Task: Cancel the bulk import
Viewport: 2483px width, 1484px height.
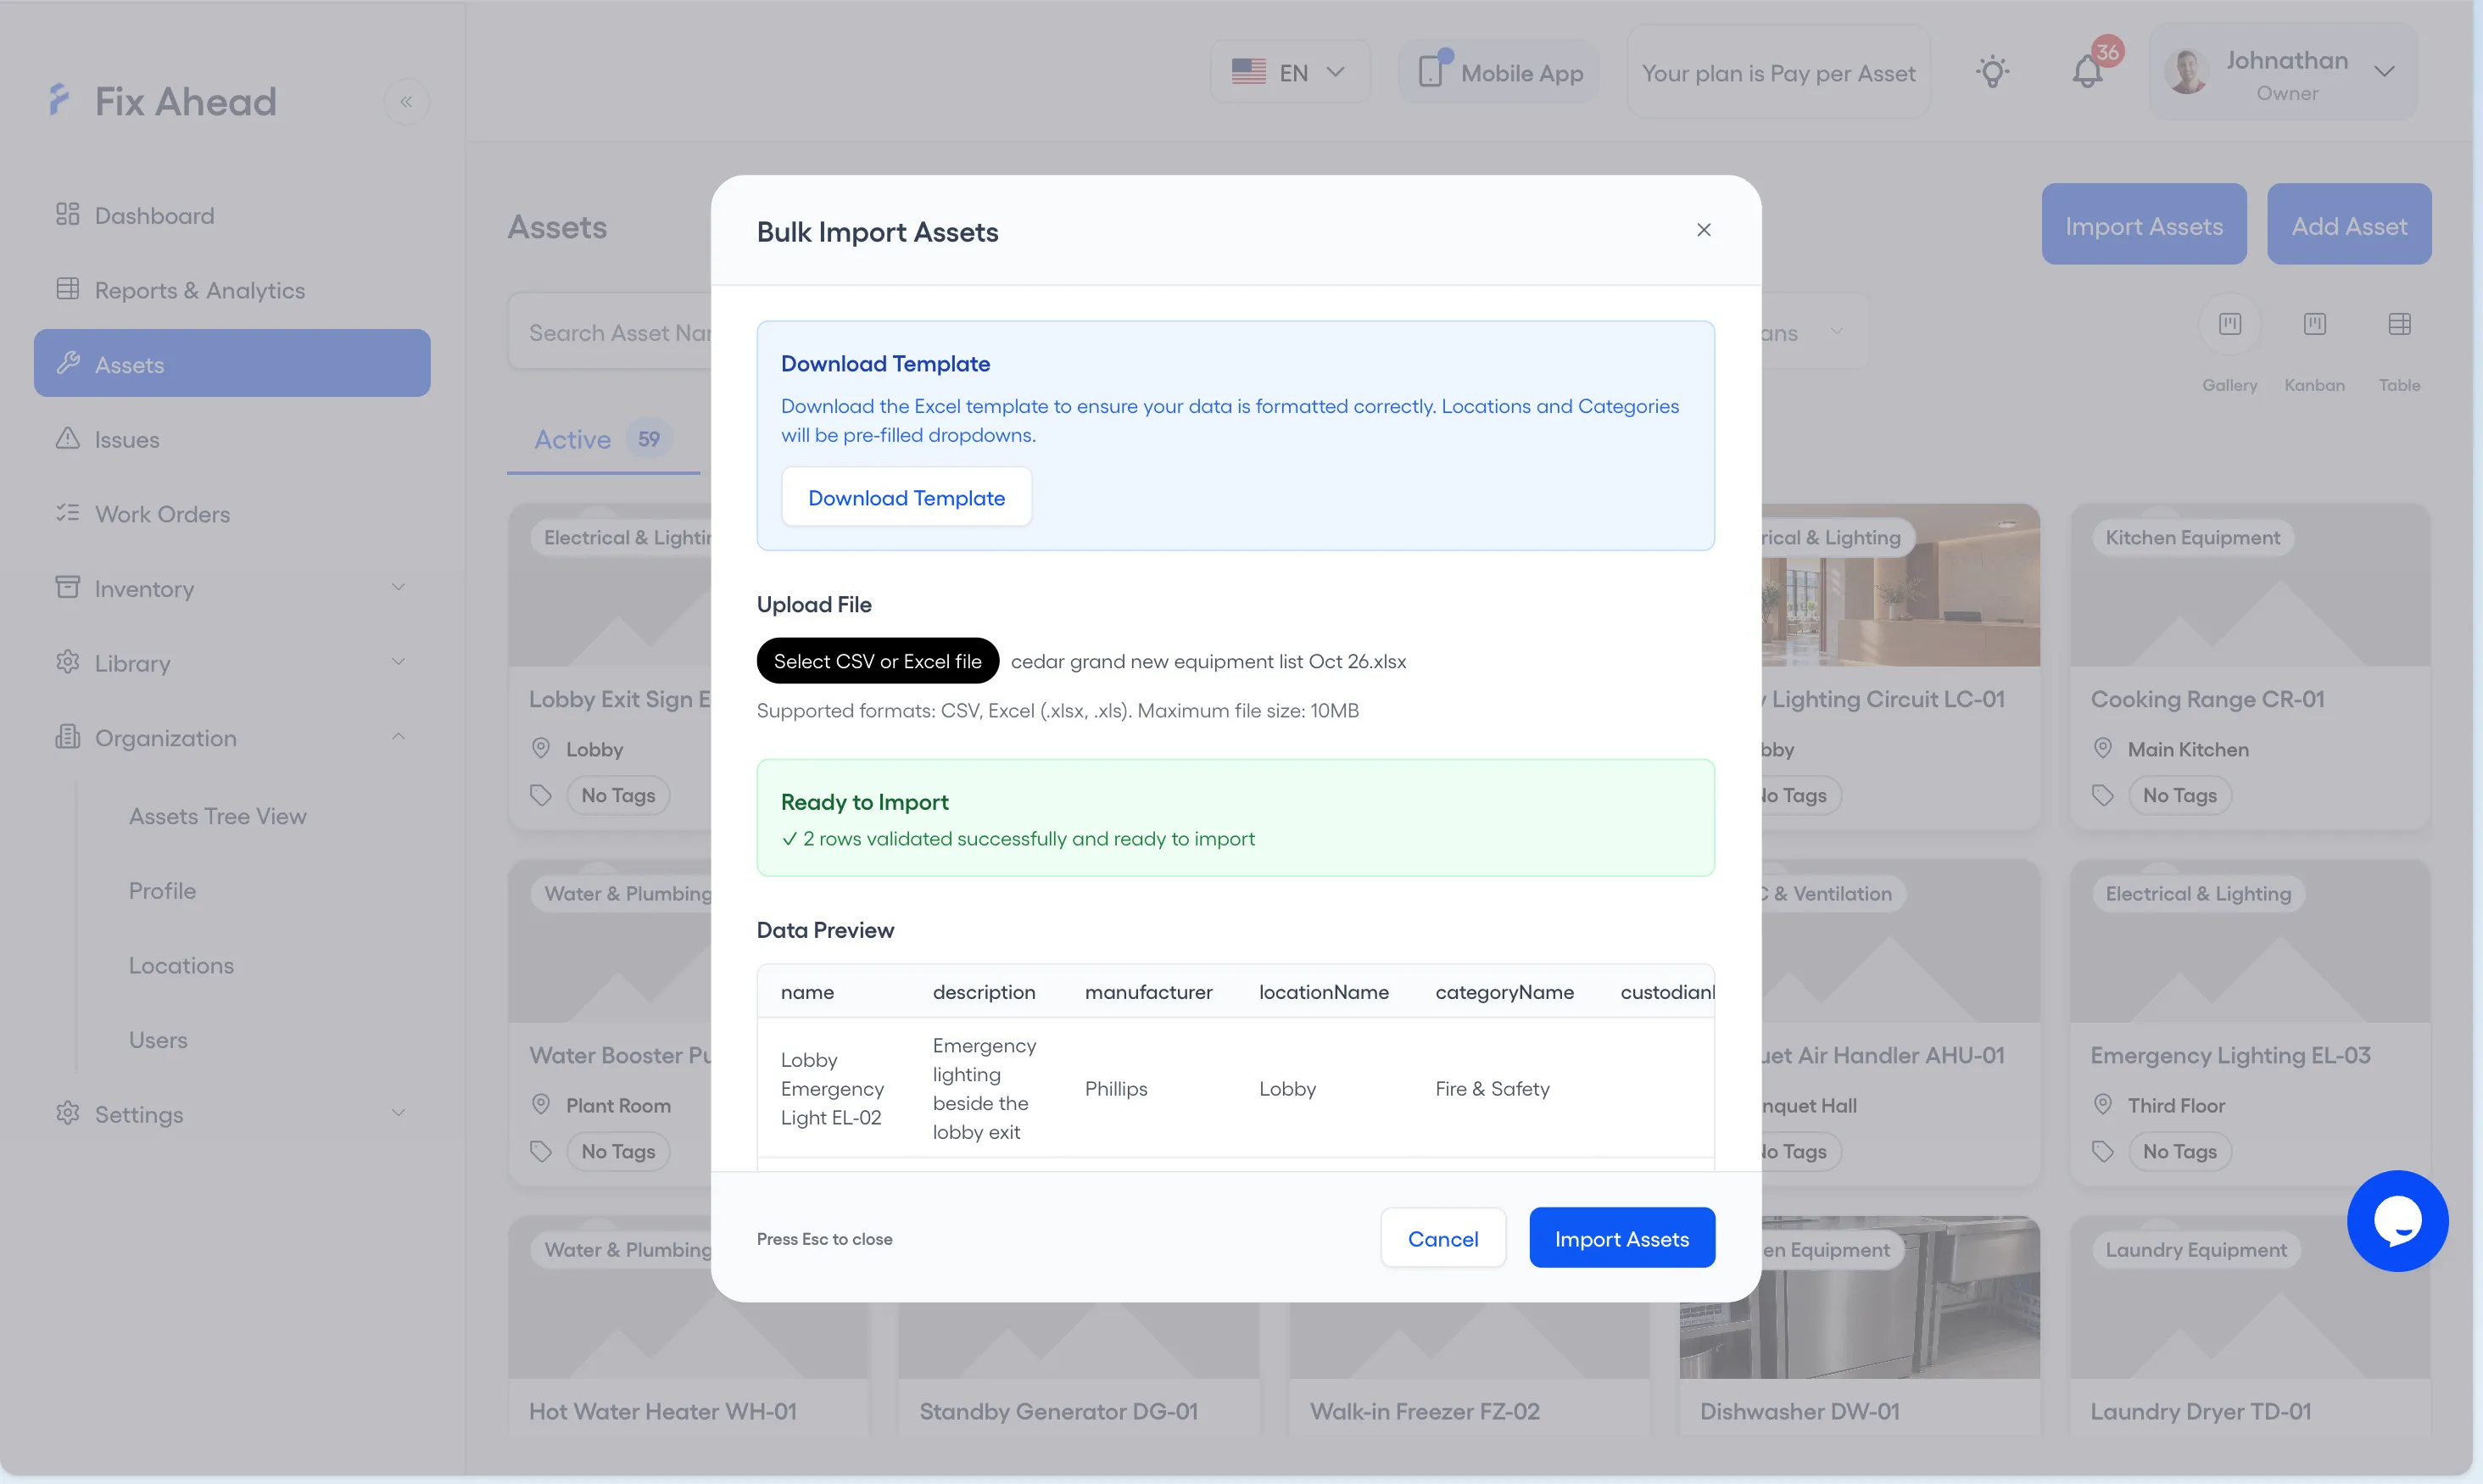Action: coord(1442,1238)
